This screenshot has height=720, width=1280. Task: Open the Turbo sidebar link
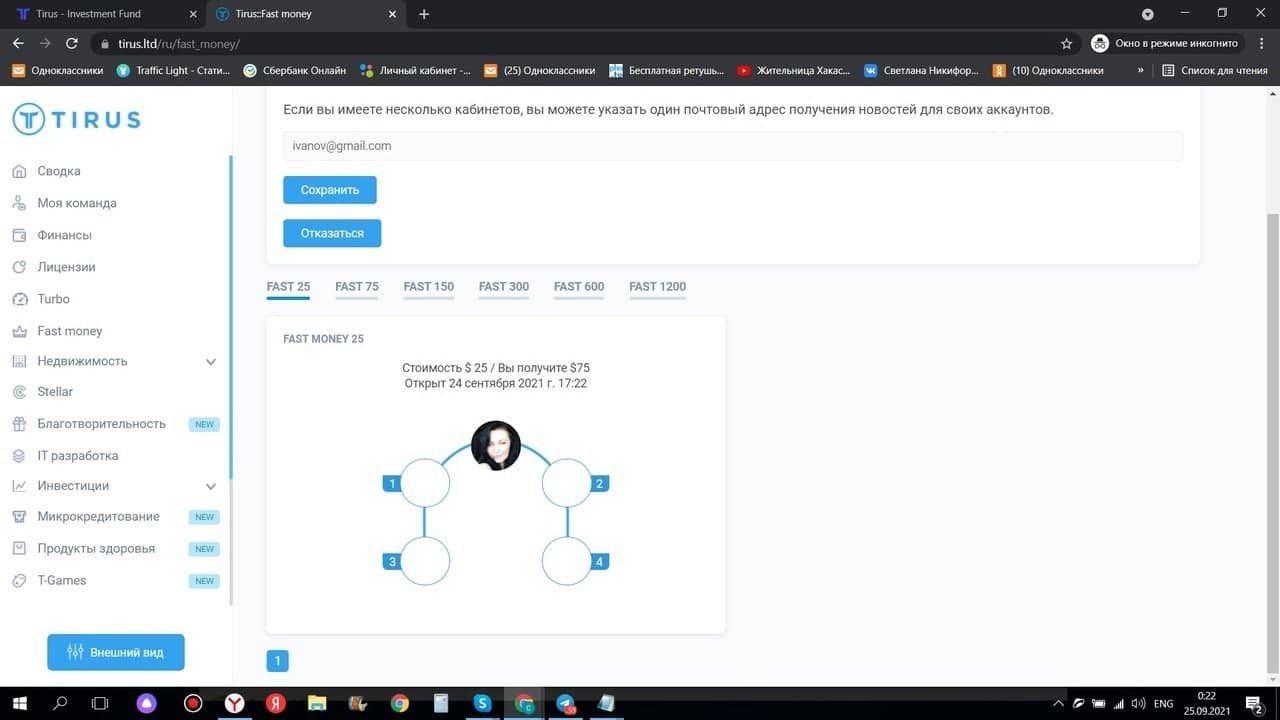[x=54, y=299]
